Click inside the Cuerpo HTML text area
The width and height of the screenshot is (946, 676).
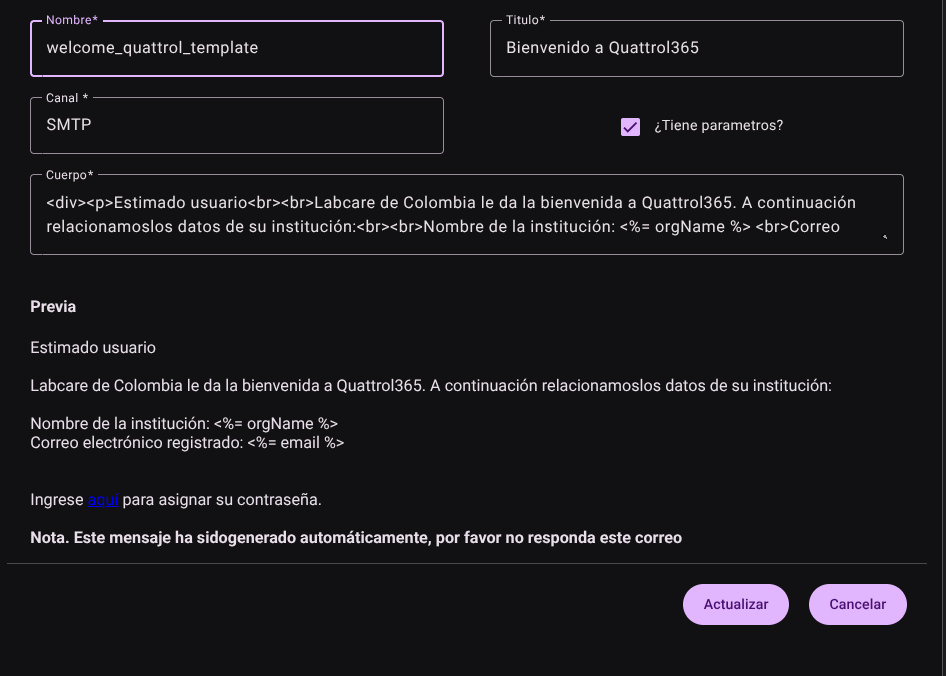[x=467, y=214]
